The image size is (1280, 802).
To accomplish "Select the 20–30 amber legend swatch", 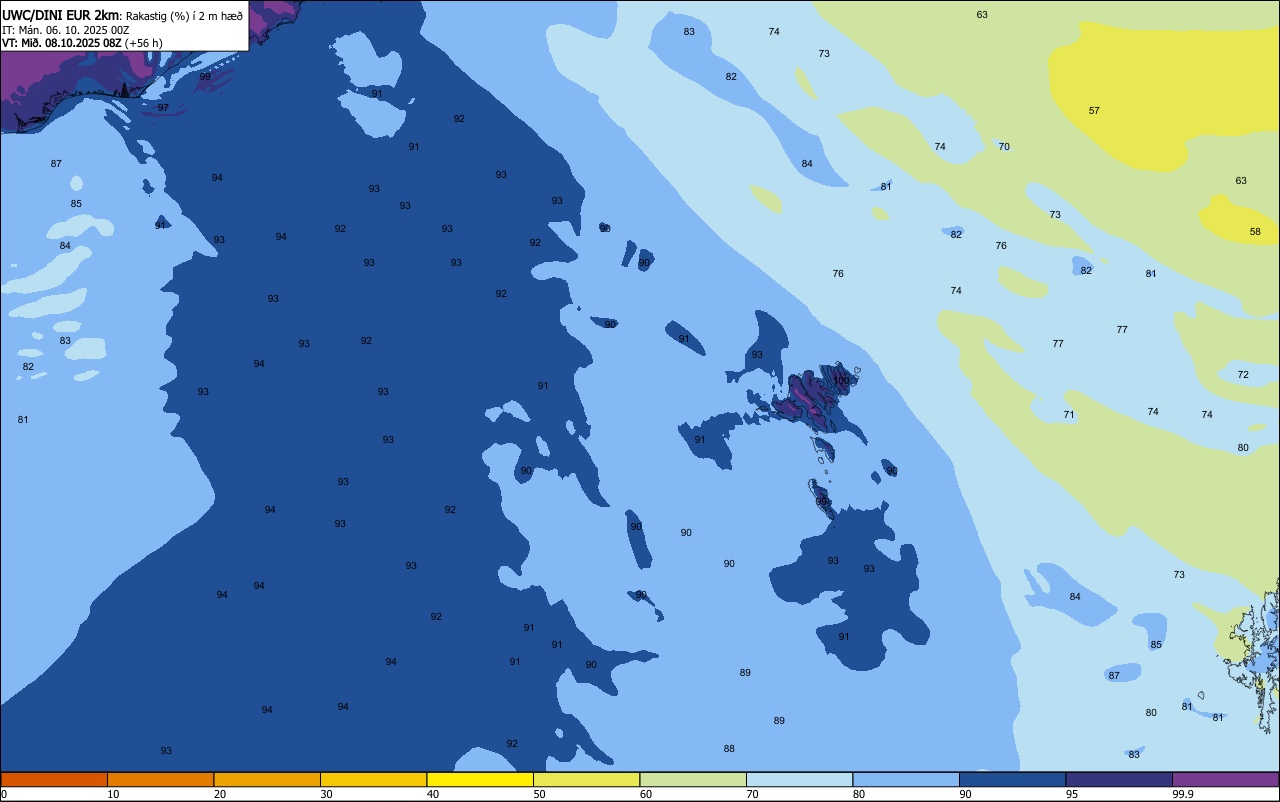I will (267, 779).
